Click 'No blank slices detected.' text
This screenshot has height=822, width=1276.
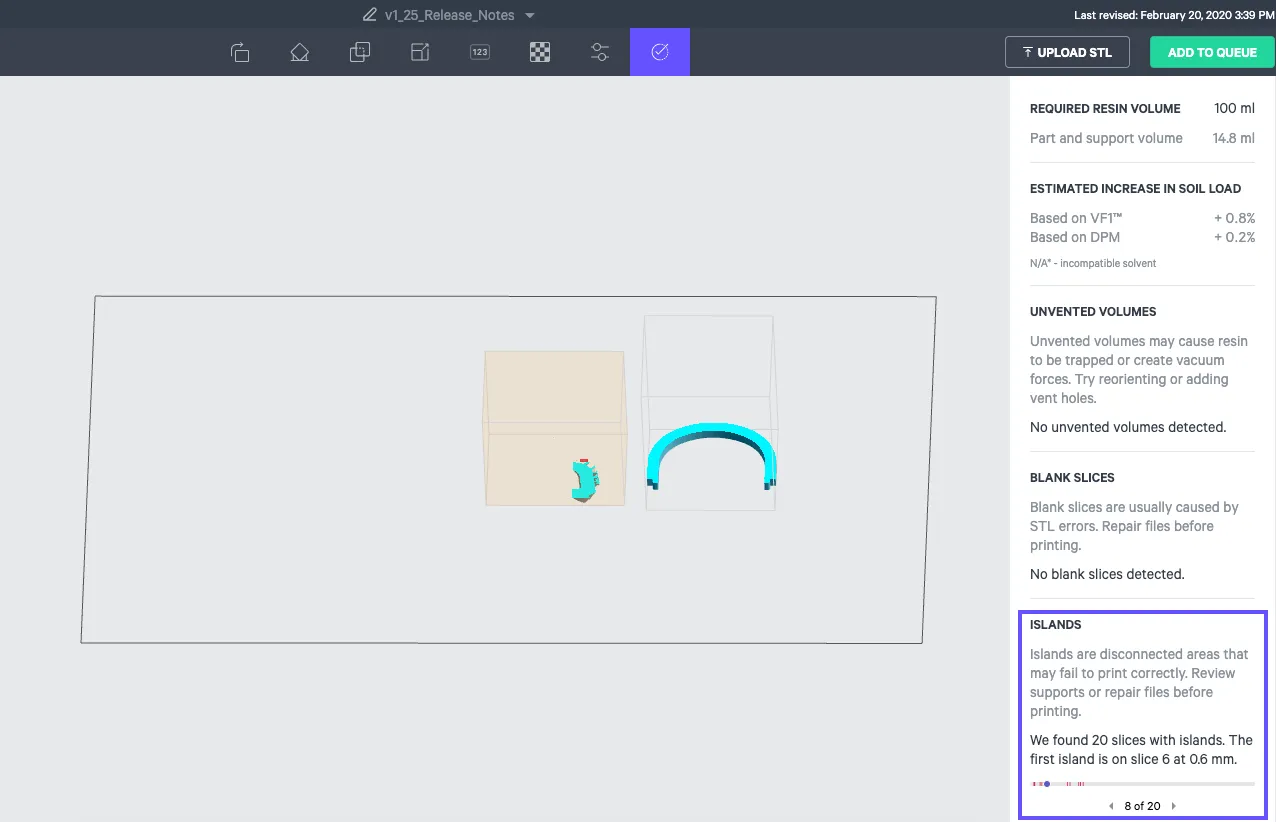tap(1107, 574)
